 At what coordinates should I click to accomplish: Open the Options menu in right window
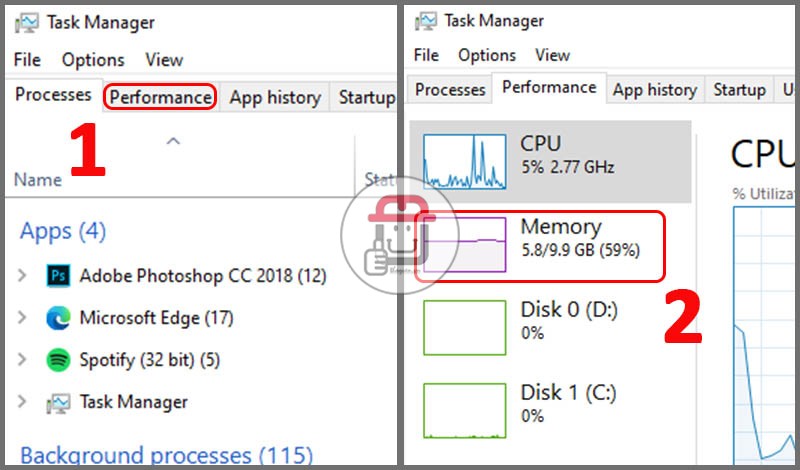pos(487,55)
